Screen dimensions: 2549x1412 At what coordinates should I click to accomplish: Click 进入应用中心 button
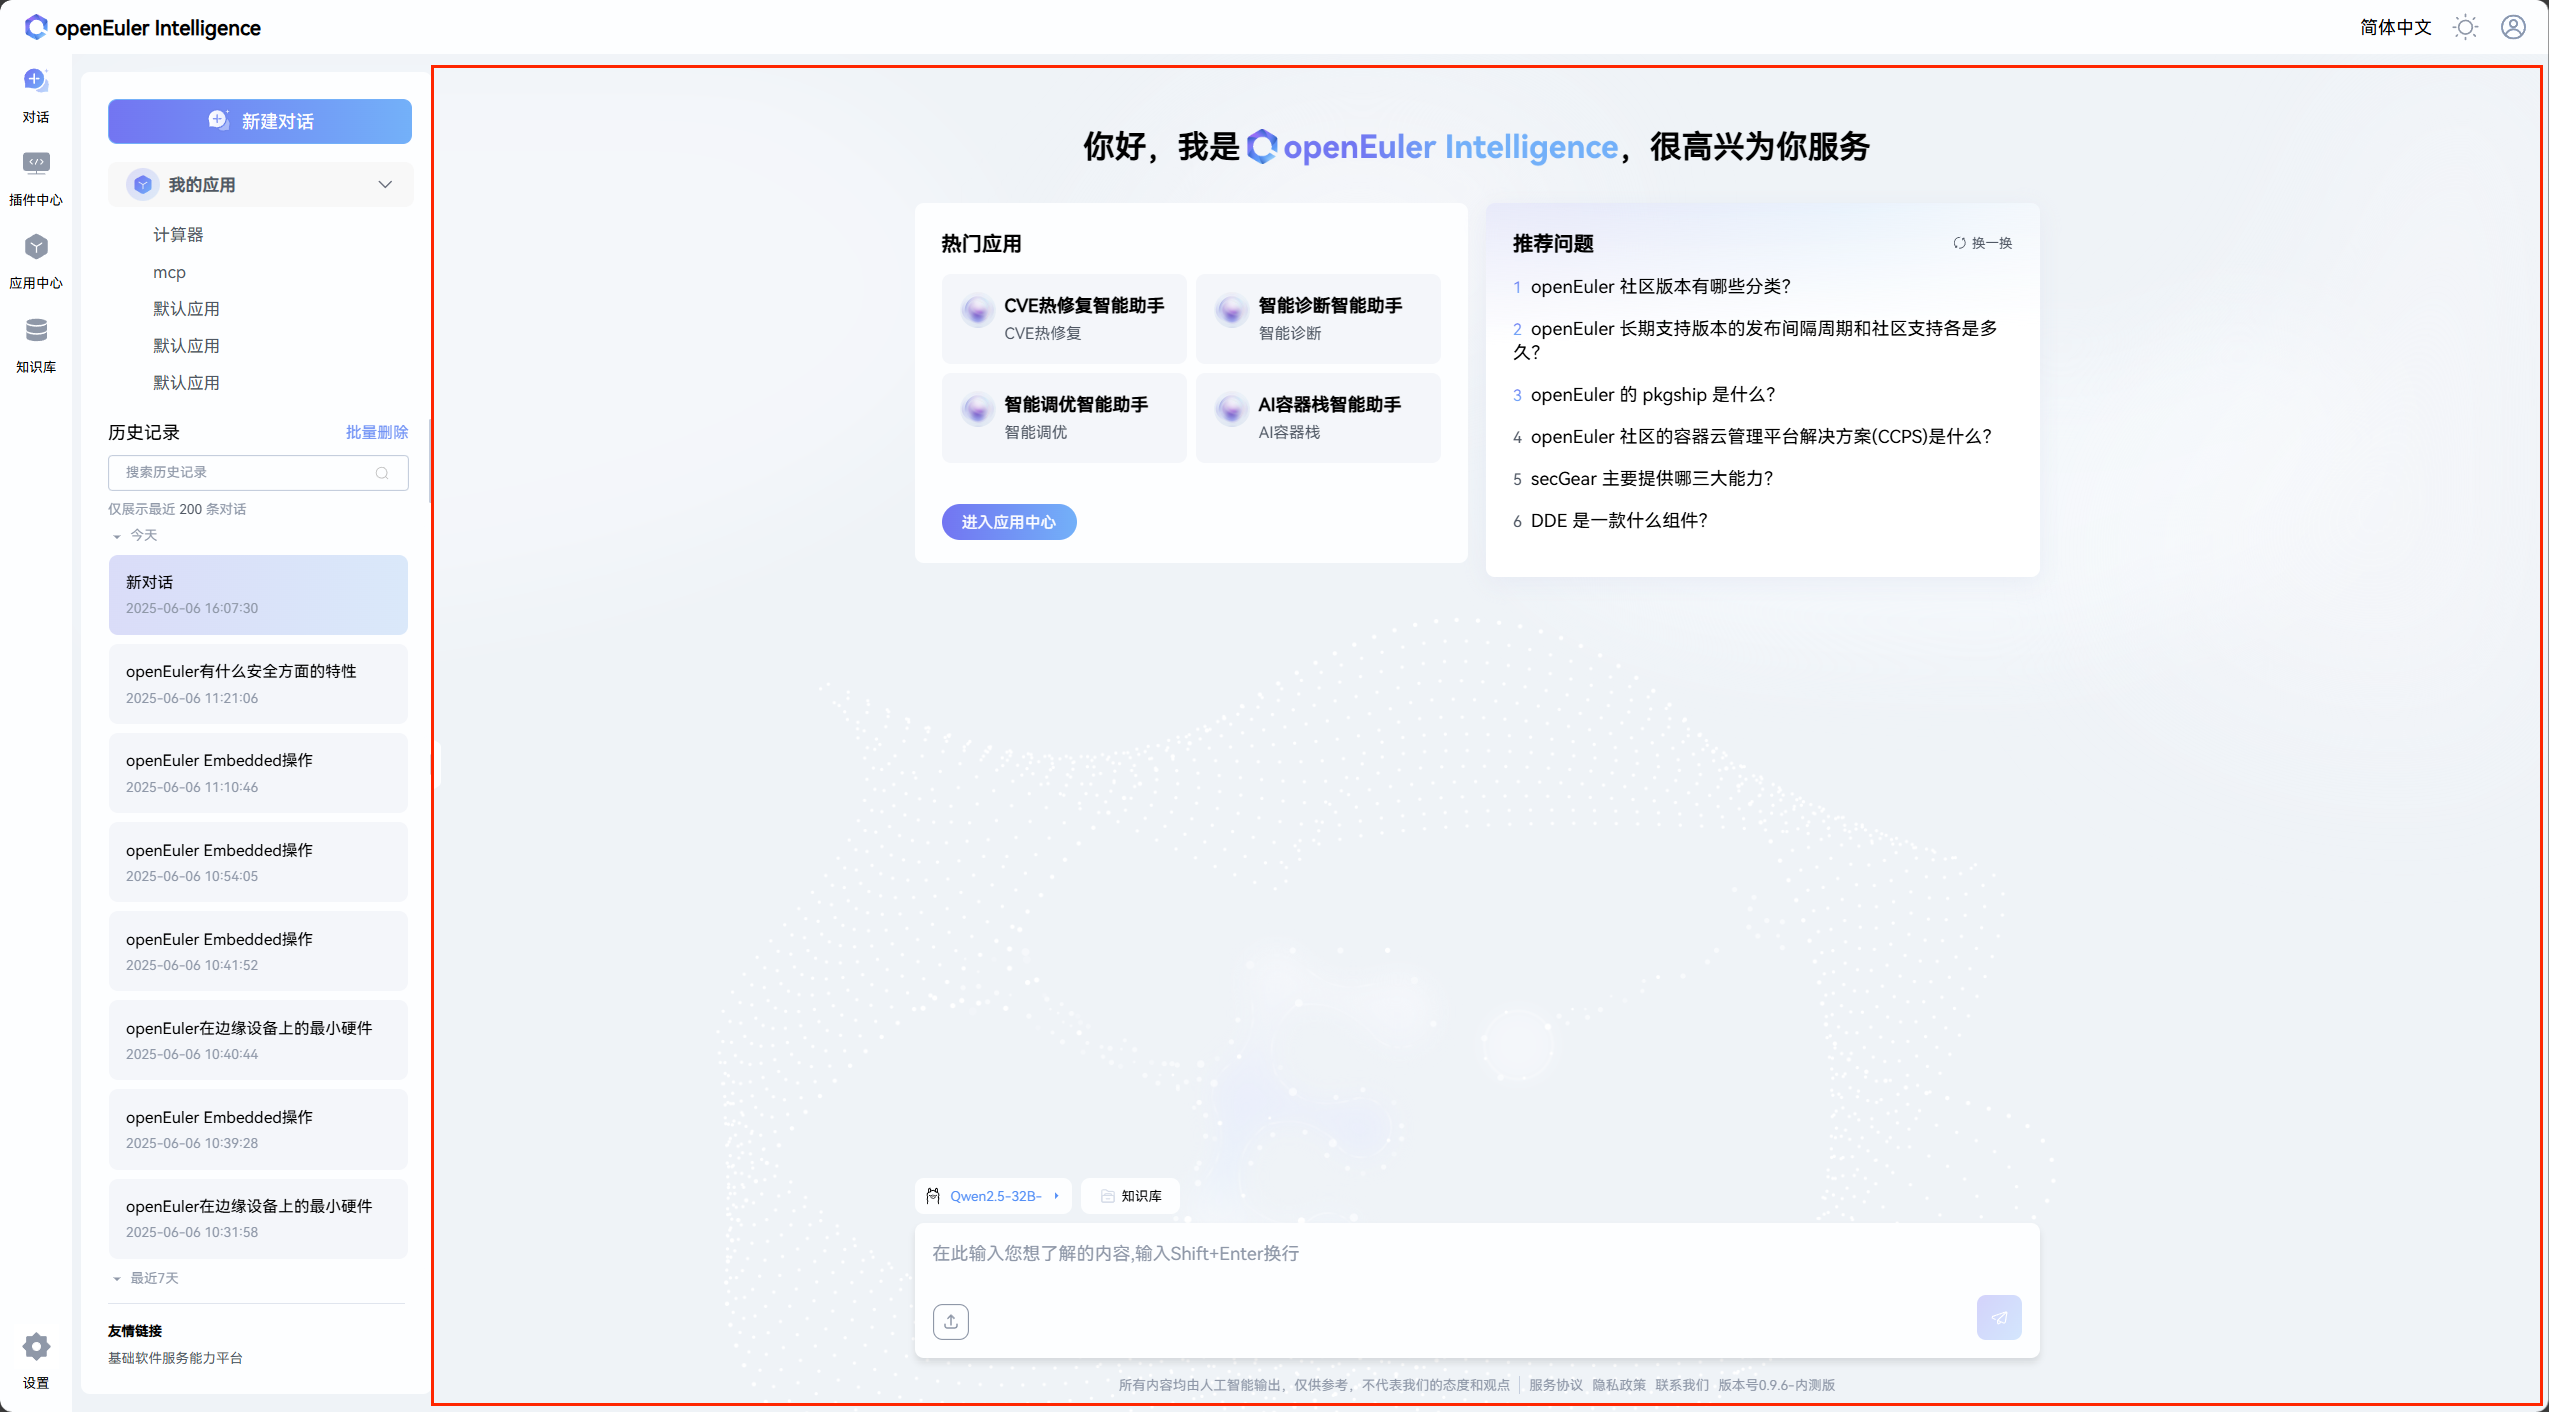(x=1009, y=522)
